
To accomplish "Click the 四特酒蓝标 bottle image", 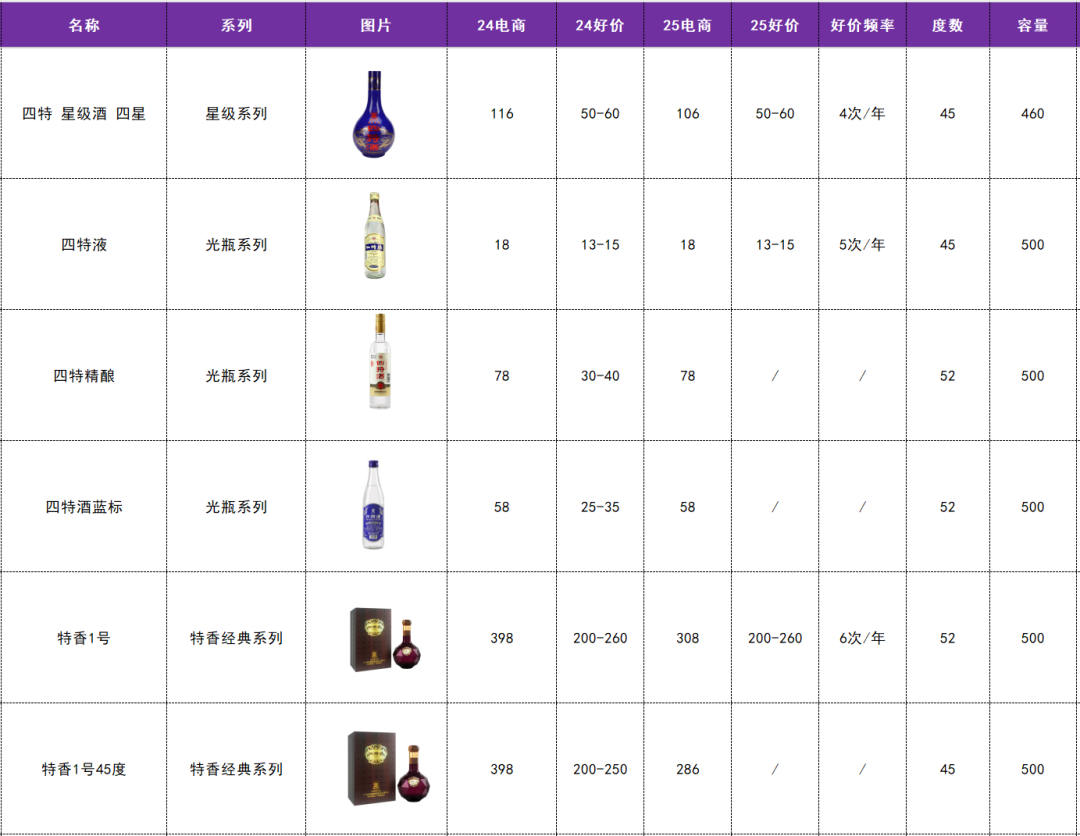I will pyautogui.click(x=373, y=505).
